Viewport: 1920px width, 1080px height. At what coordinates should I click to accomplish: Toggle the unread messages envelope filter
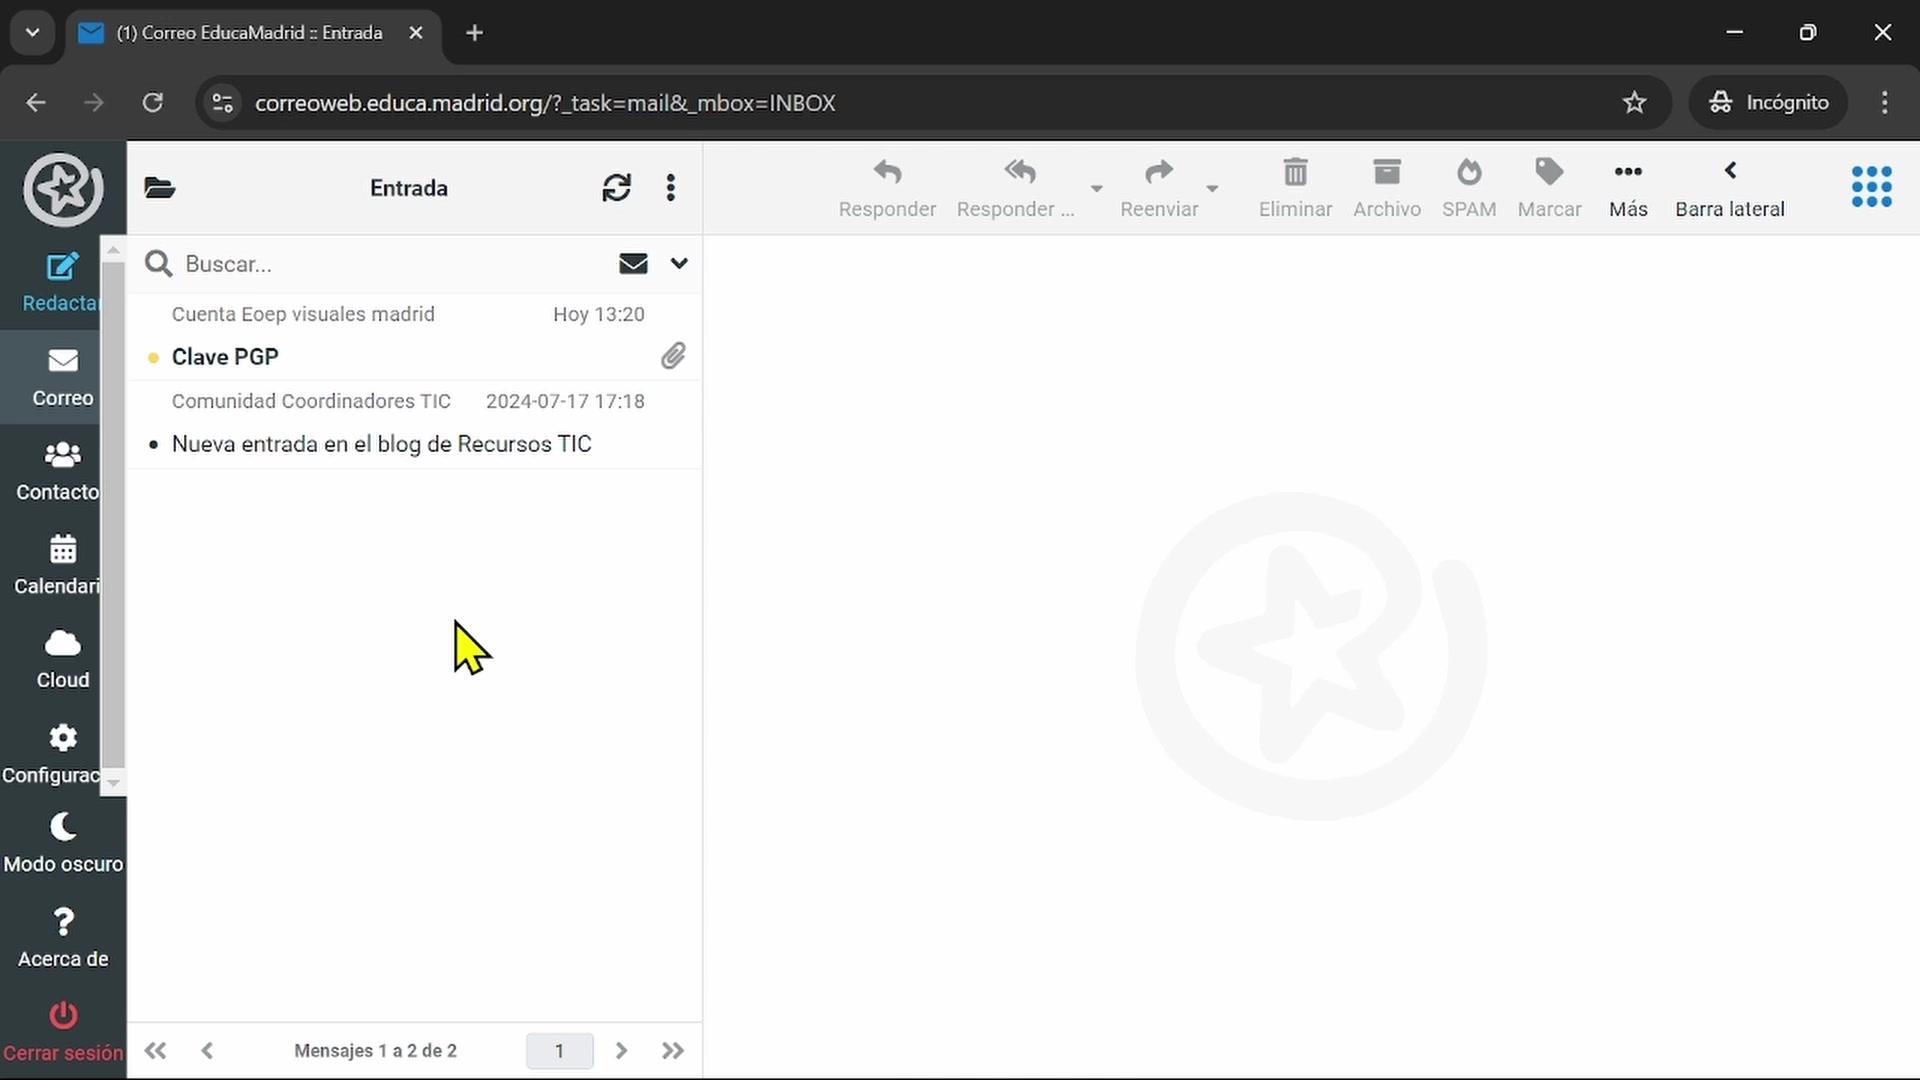coord(633,264)
